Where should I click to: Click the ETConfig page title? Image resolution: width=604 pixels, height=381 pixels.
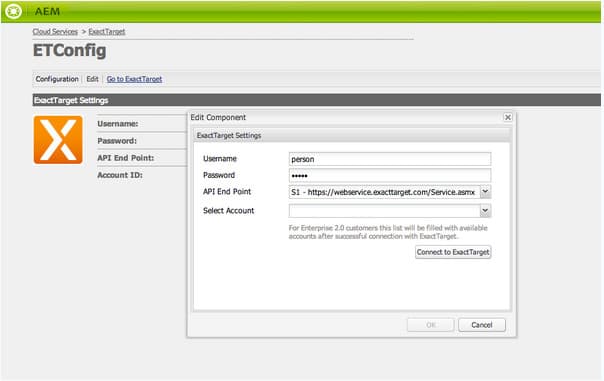click(x=69, y=50)
